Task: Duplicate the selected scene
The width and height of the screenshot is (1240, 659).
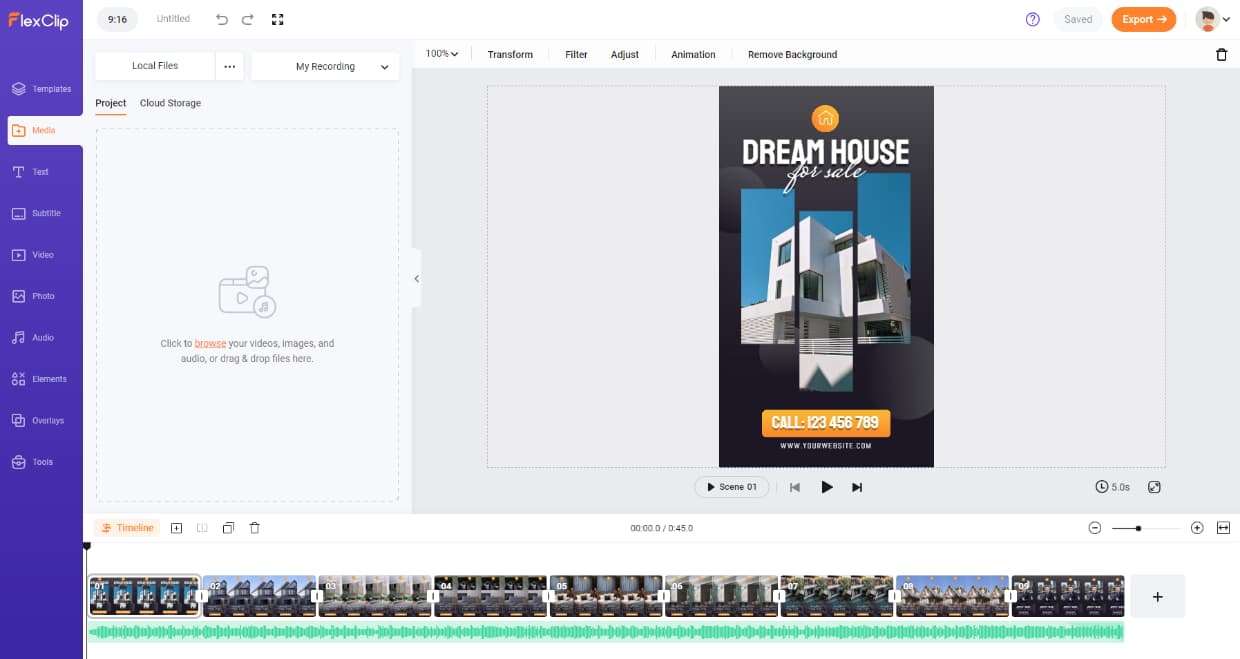Action: pyautogui.click(x=228, y=528)
